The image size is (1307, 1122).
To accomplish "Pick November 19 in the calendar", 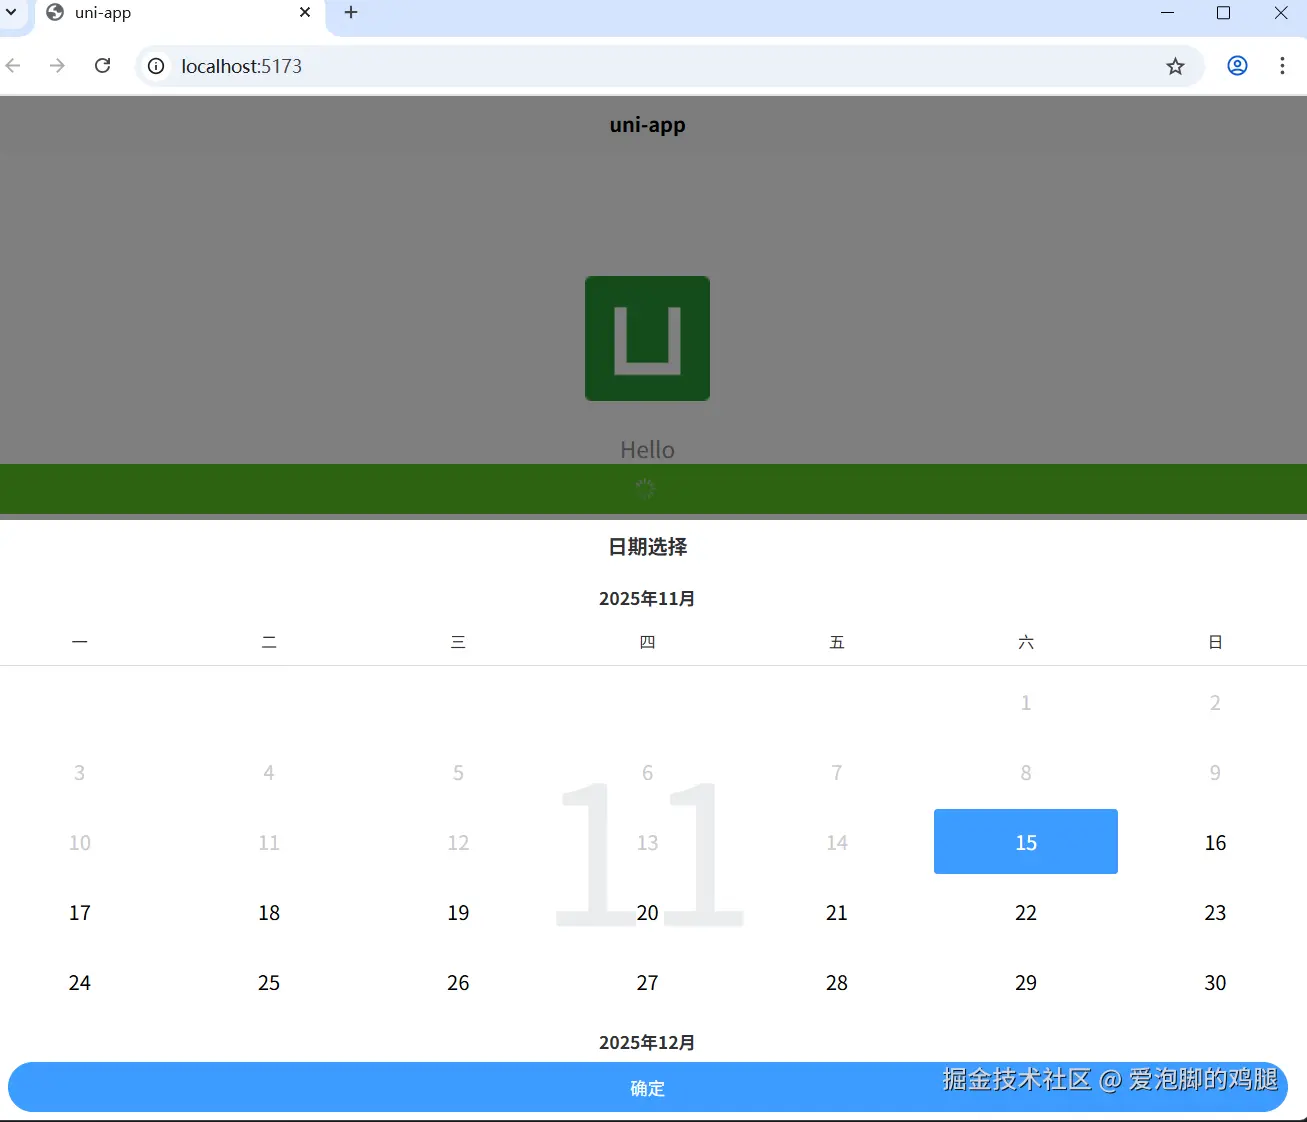I will [x=458, y=913].
